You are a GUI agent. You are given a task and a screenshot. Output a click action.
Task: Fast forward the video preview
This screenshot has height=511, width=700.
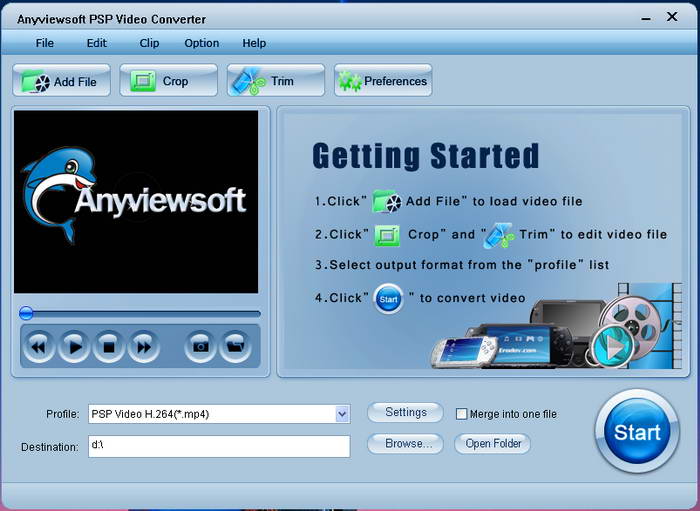[143, 346]
